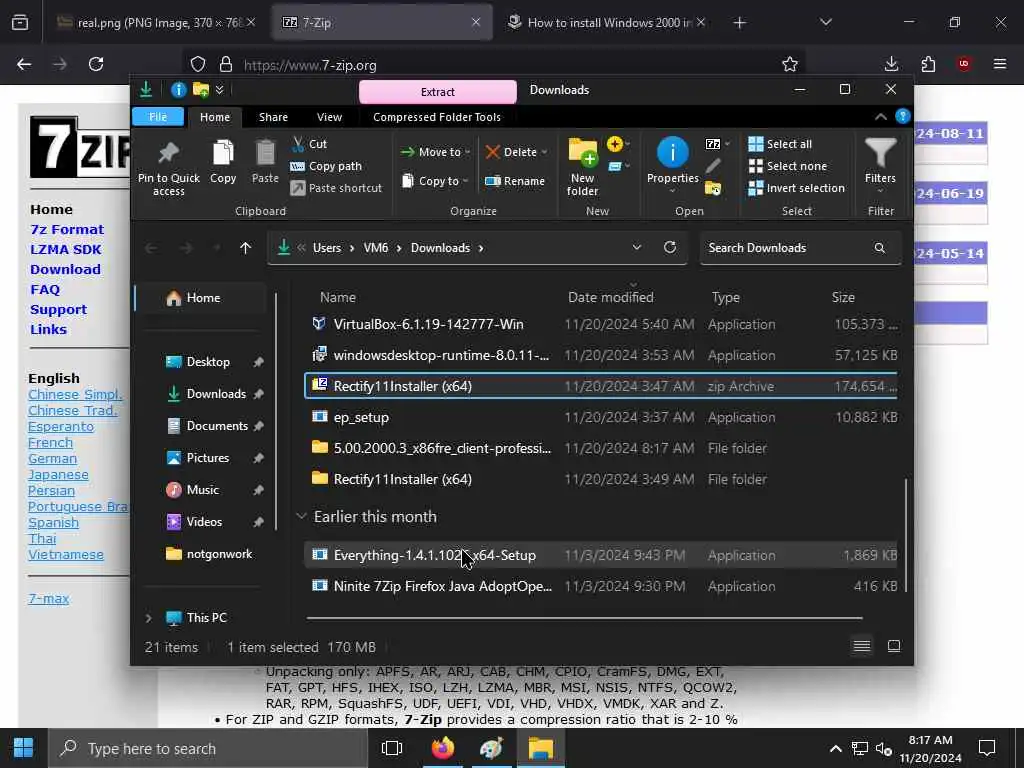Image resolution: width=1024 pixels, height=768 pixels.
Task: Open the Delete dropdown arrow
Action: [x=545, y=152]
